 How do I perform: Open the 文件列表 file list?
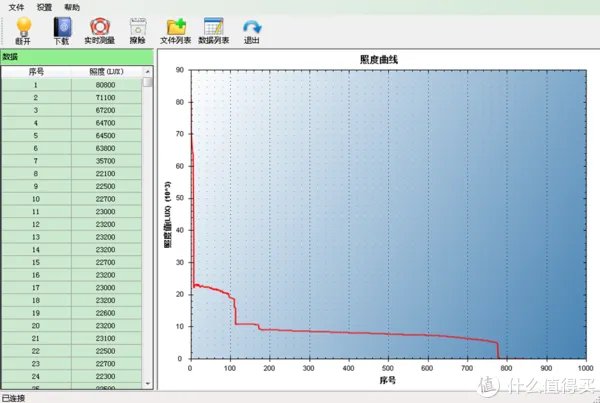175,26
